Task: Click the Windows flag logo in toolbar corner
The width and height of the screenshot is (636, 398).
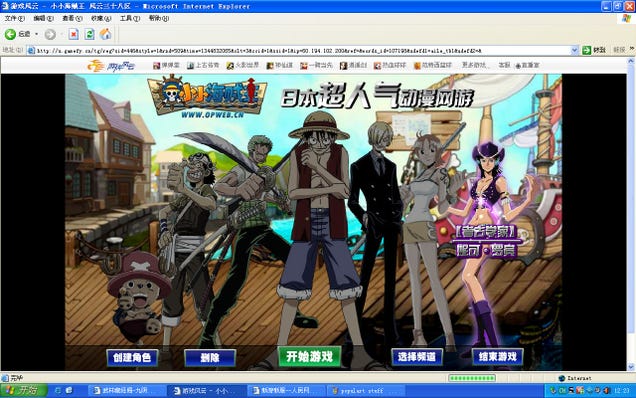Action: point(626,19)
